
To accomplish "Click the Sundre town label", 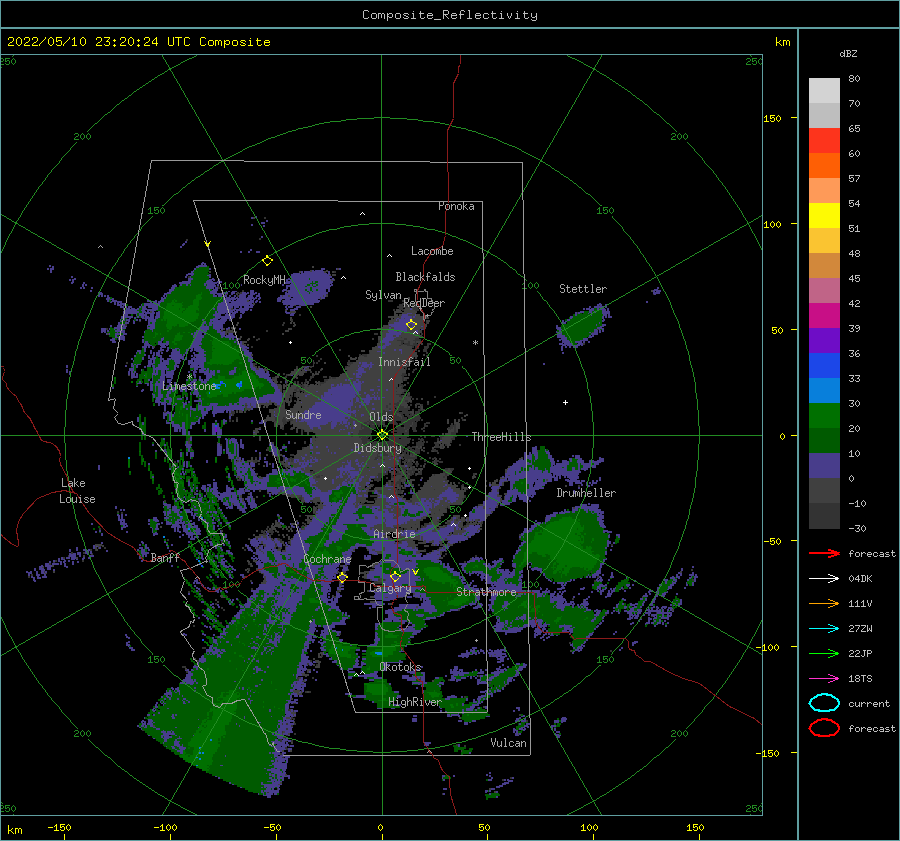I will [x=303, y=415].
